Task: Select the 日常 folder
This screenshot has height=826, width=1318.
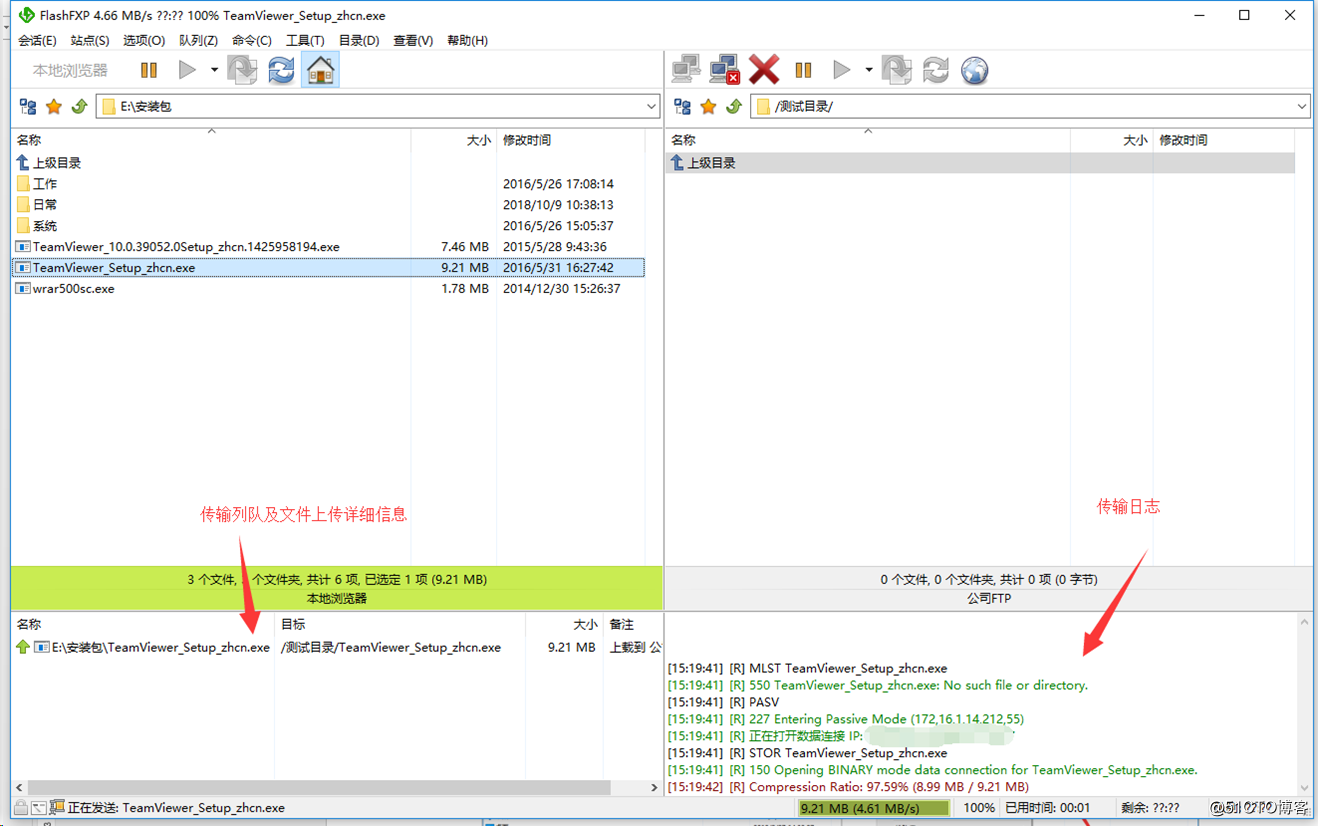Action: (37, 205)
